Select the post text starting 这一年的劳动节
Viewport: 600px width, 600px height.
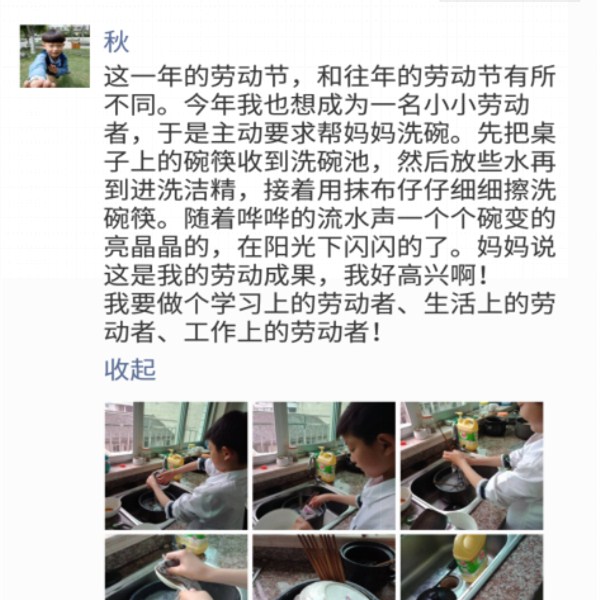330,204
